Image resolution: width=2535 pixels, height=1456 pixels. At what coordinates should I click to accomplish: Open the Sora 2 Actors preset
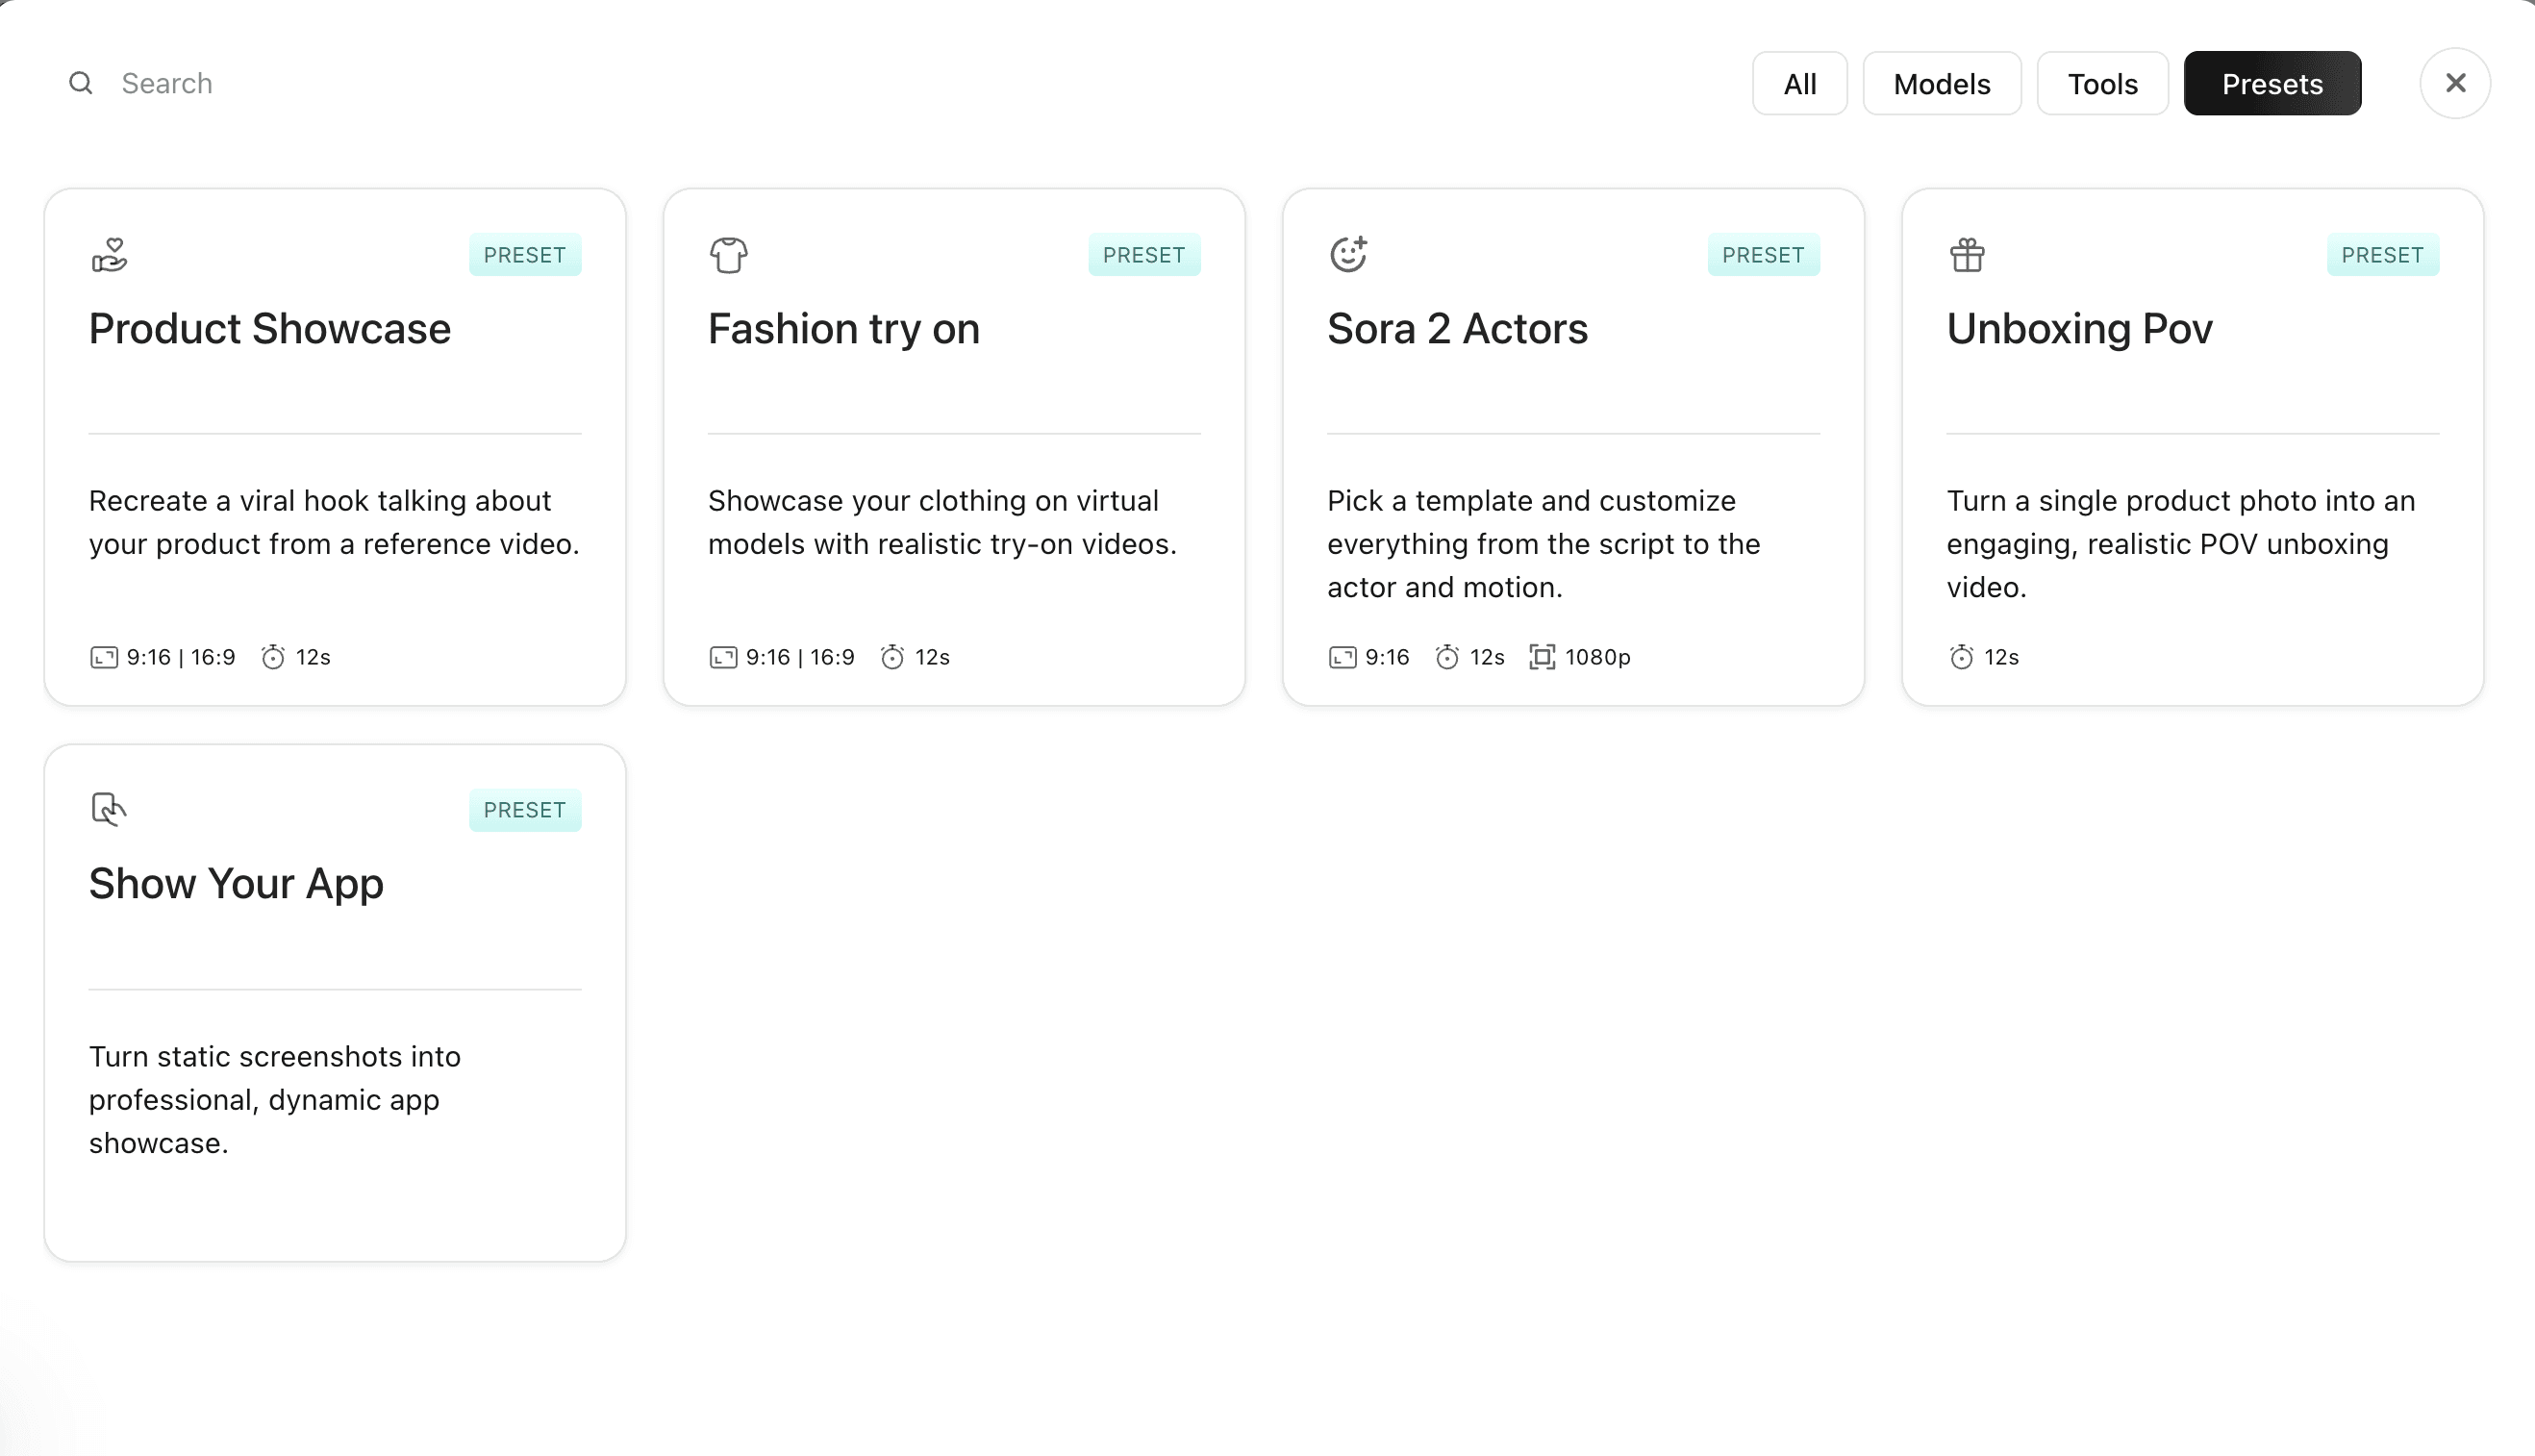point(1456,329)
